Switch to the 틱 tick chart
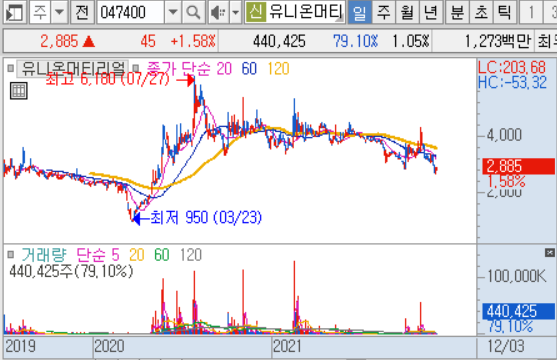The image size is (557, 360). click(504, 12)
